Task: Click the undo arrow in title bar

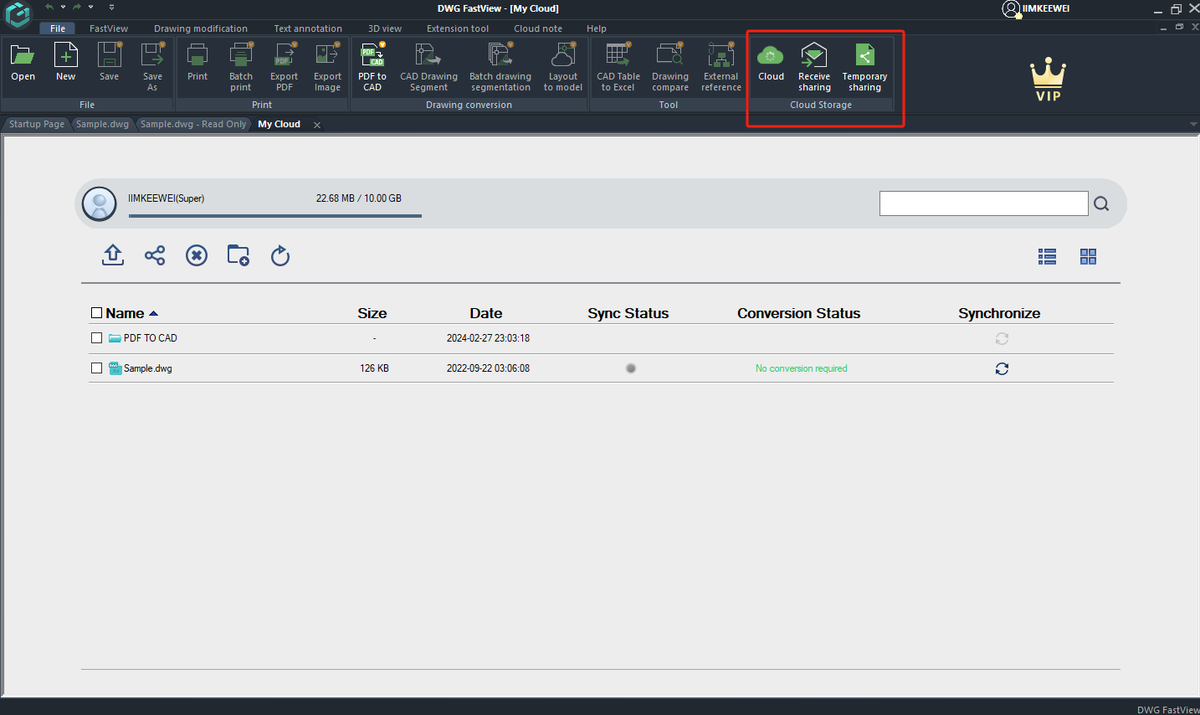Action: point(49,7)
